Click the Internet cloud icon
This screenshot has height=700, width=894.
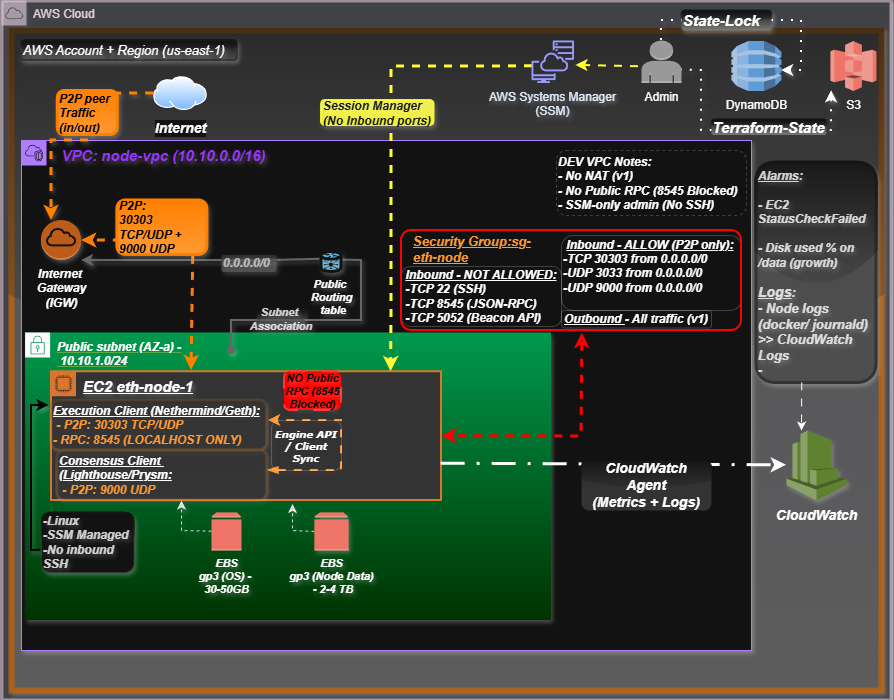181,97
